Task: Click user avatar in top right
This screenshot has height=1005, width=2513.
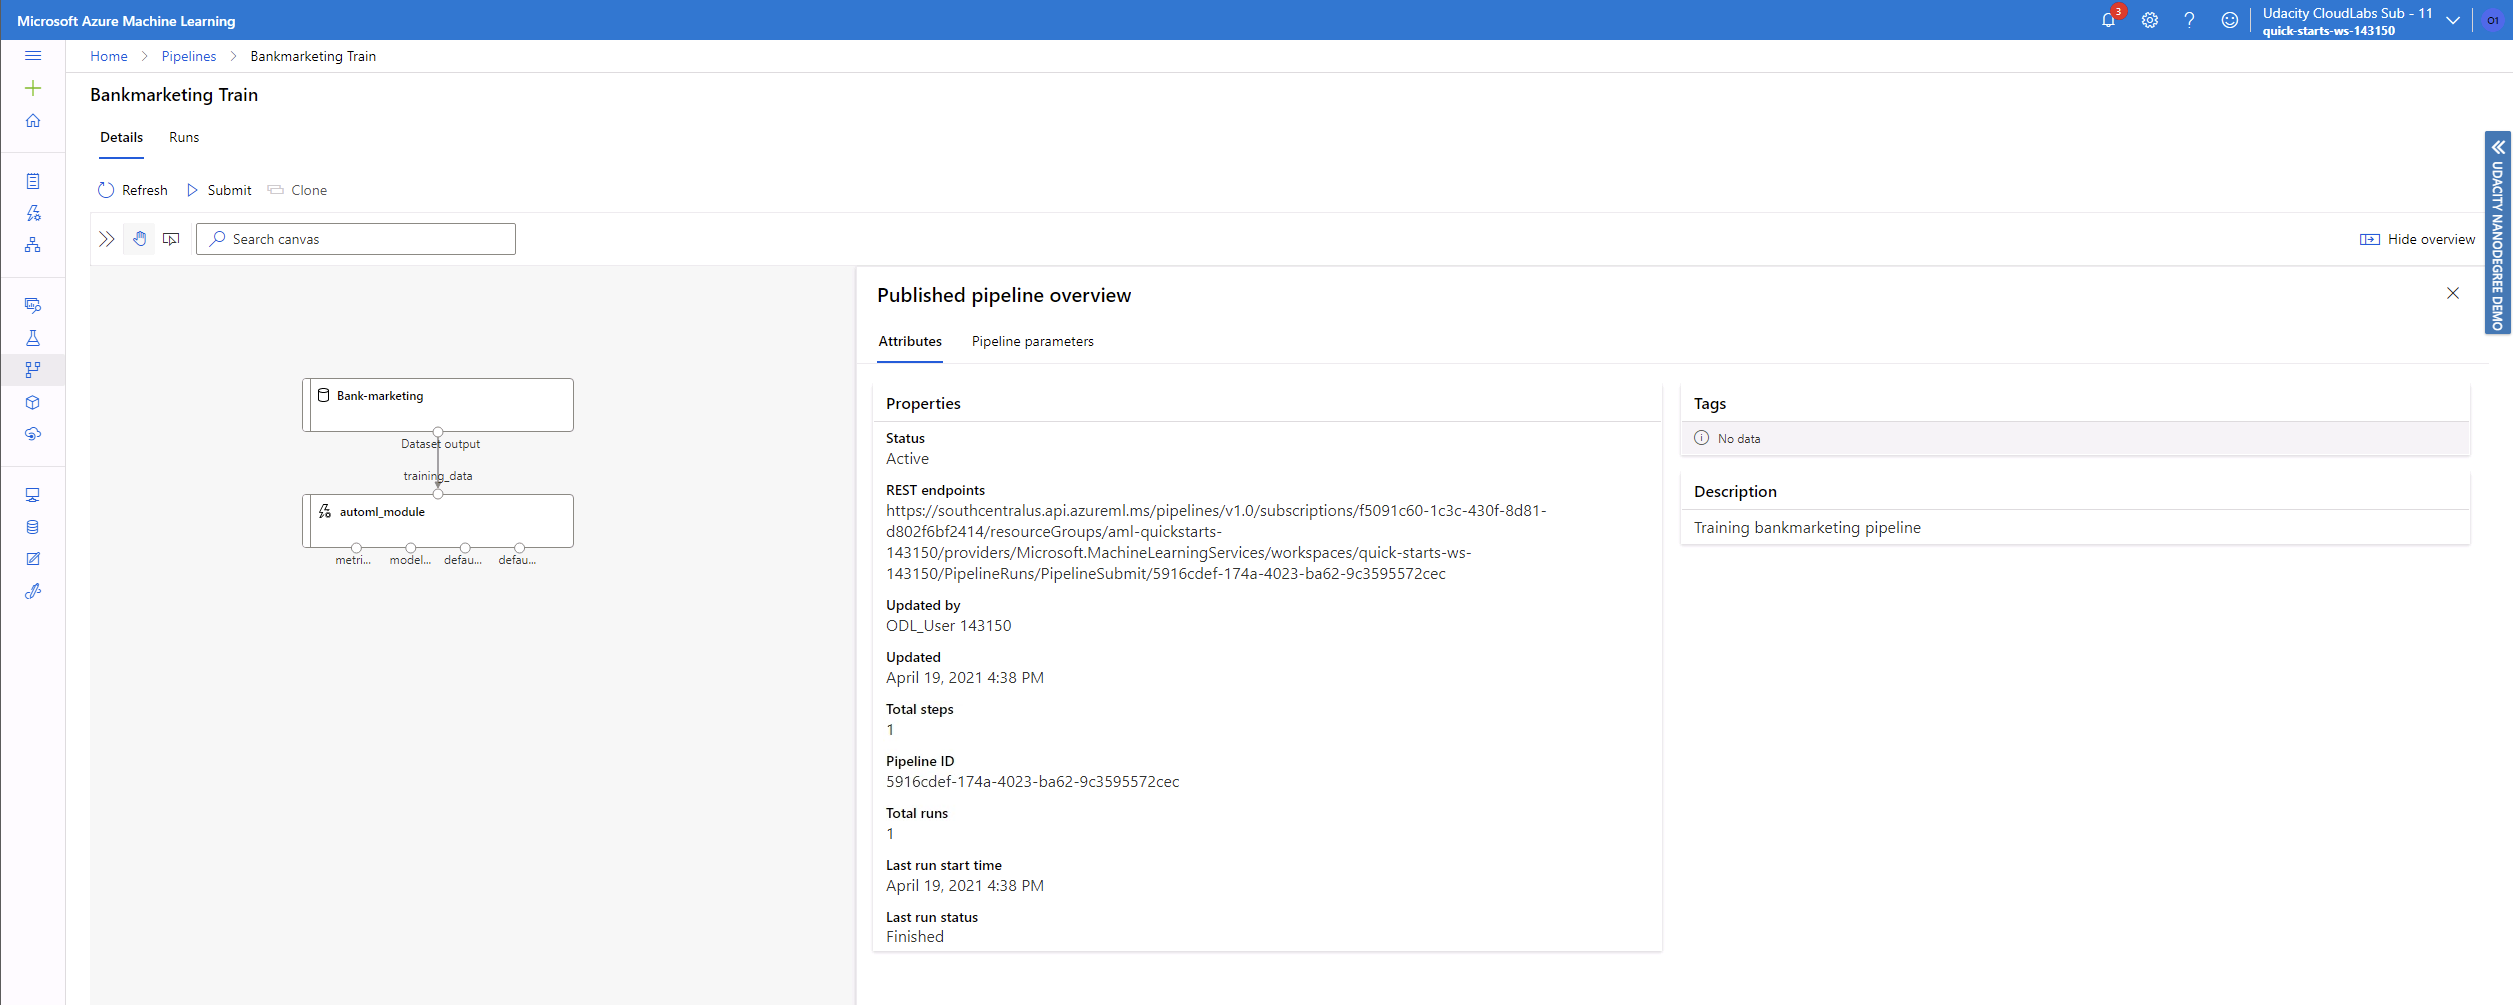Action: pos(2492,20)
